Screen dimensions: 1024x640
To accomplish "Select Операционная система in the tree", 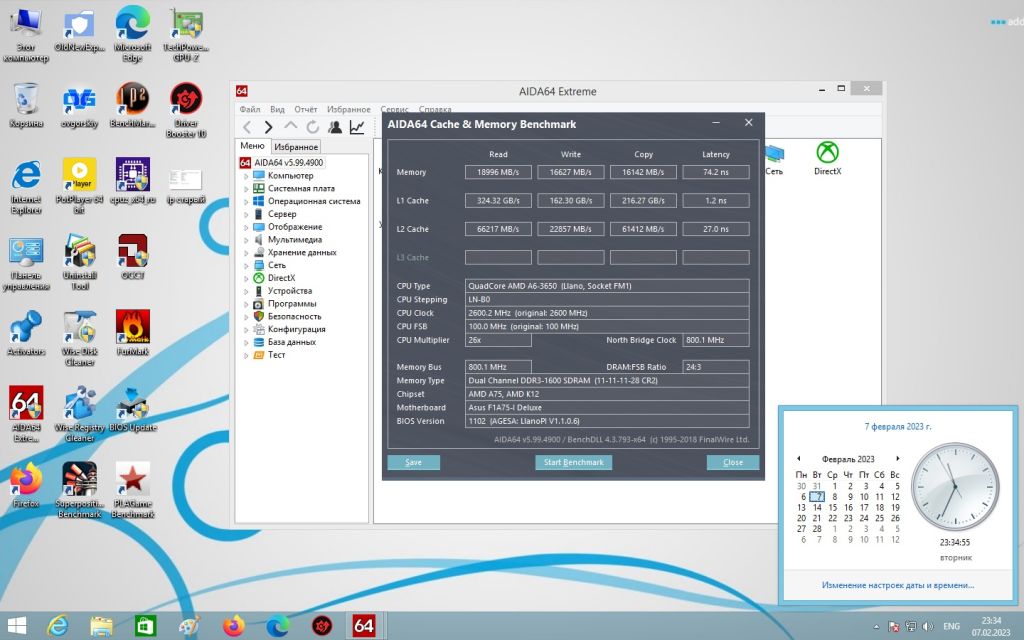I will point(314,201).
